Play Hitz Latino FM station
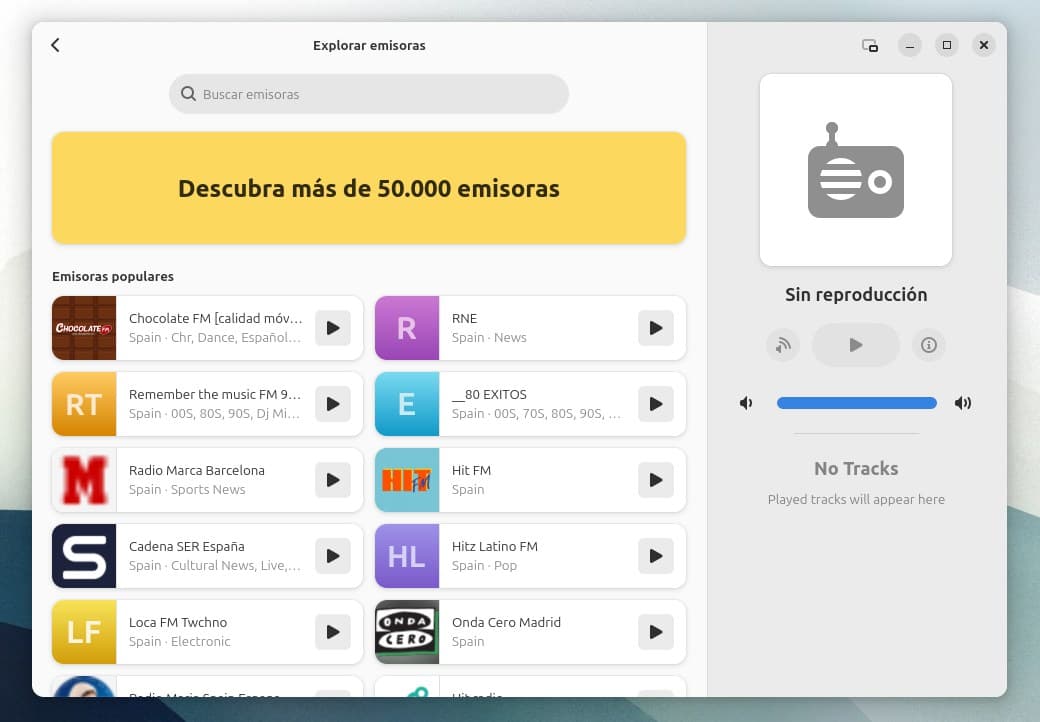Screen dimensions: 1040x722 pyautogui.click(x=656, y=556)
